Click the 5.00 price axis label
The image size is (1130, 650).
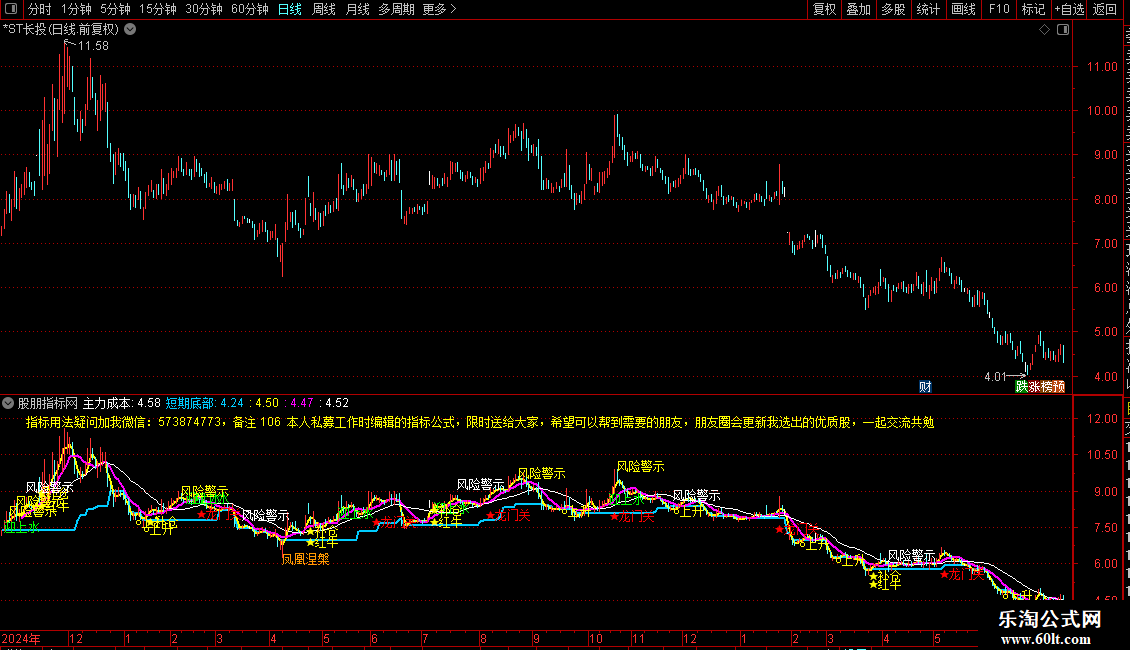pos(1105,332)
